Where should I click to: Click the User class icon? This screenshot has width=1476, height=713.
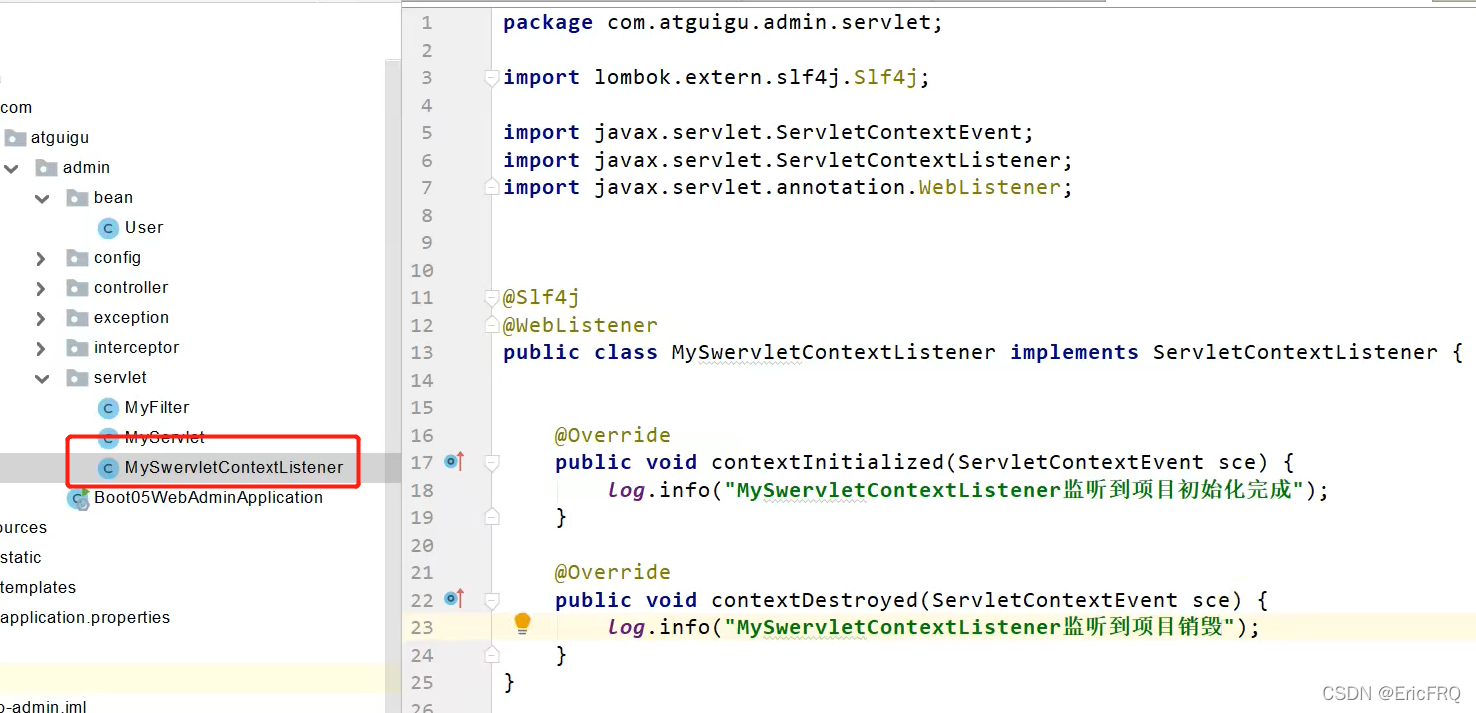pyautogui.click(x=108, y=228)
